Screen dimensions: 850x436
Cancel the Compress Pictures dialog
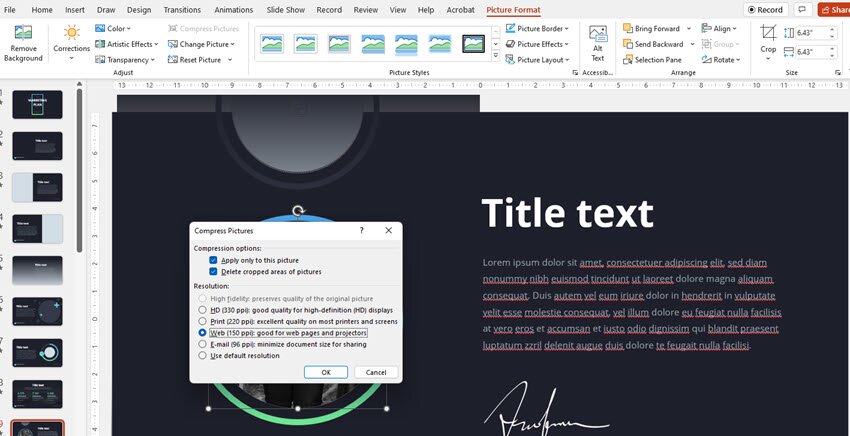[376, 372]
